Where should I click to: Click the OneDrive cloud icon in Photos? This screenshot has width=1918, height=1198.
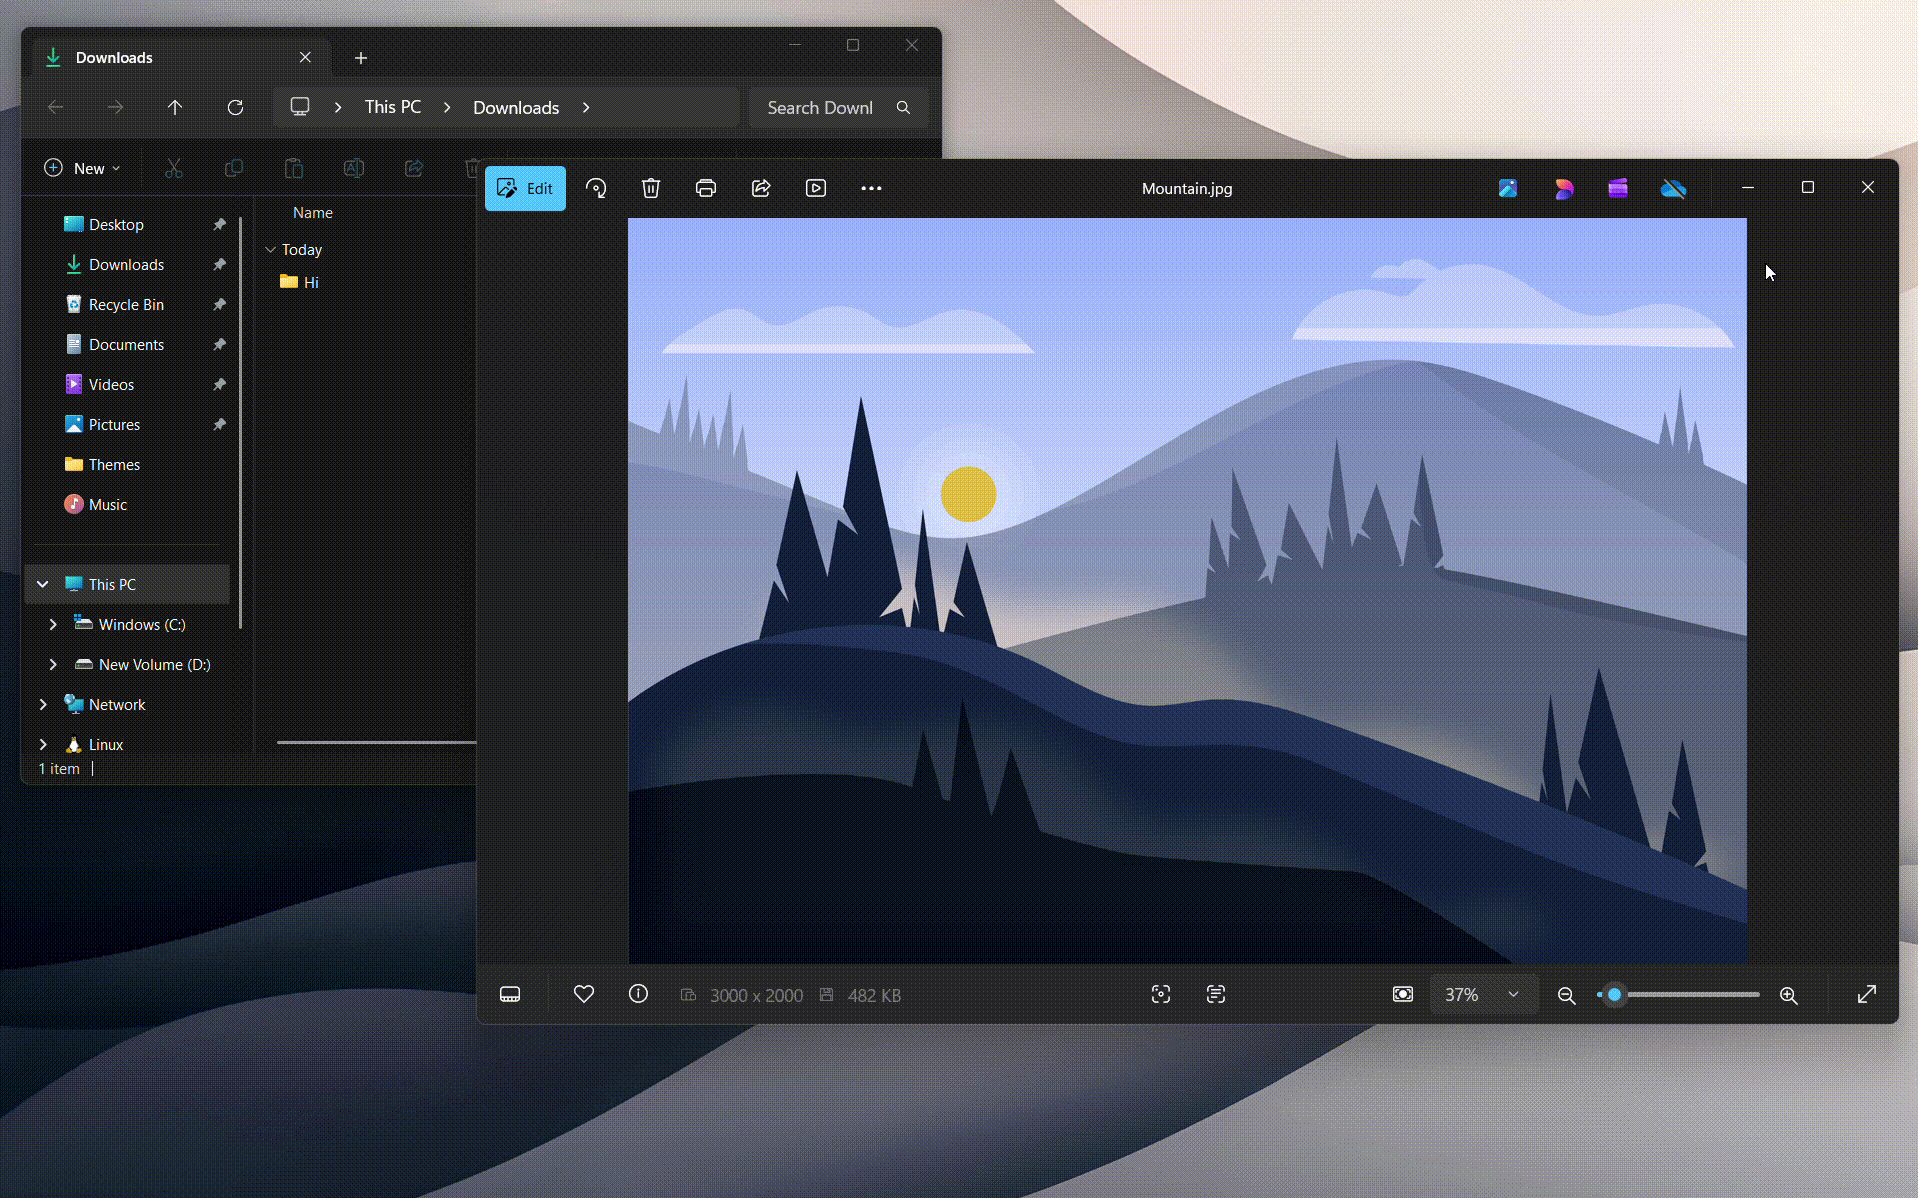[1673, 188]
